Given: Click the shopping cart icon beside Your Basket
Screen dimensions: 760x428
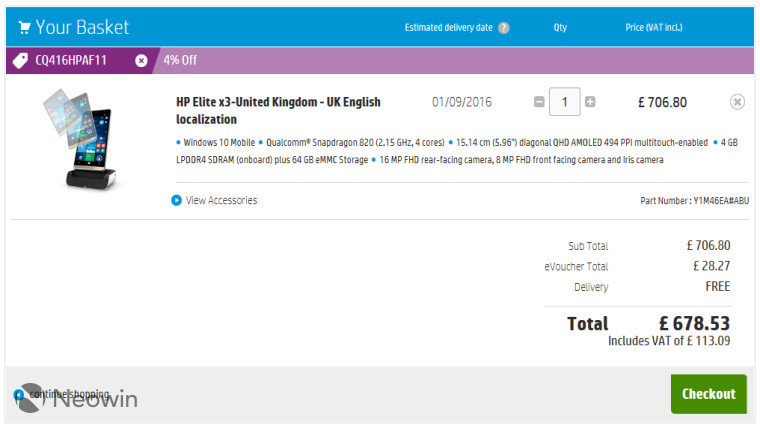Looking at the screenshot, I should (24, 28).
